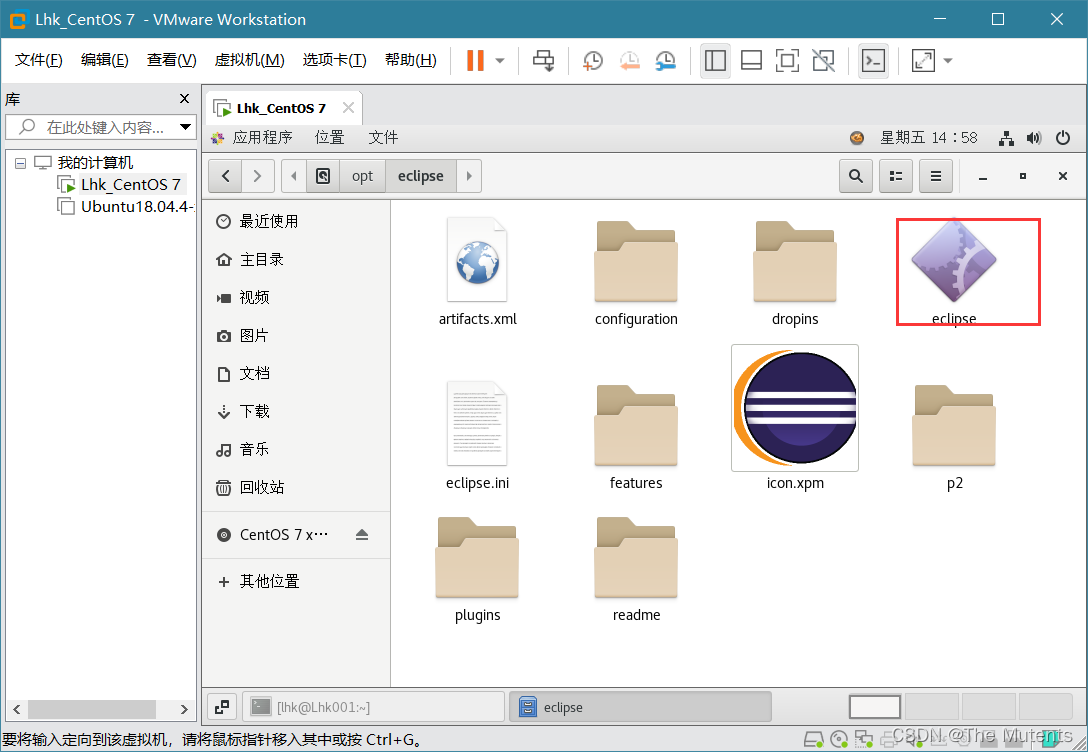This screenshot has height=752, width=1088.
Task: Click the eclipse path segment
Action: point(420,176)
